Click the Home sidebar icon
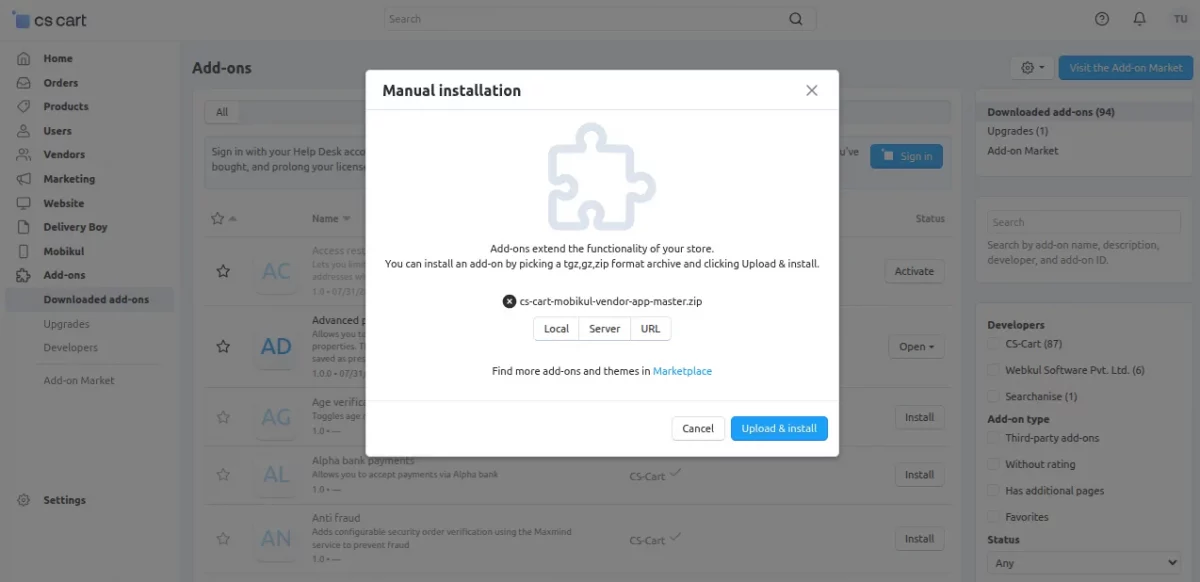This screenshot has height=582, width=1200. (23, 59)
